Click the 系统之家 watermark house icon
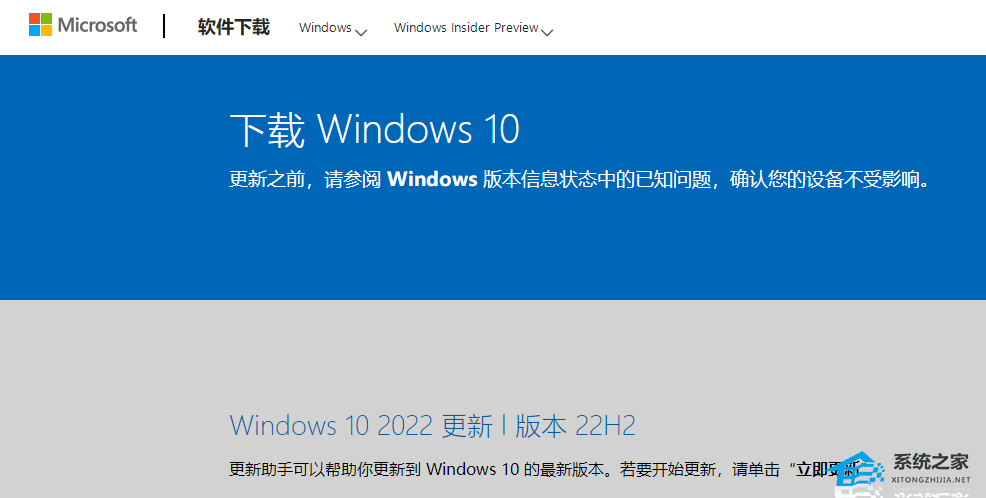986x498 pixels. tap(855, 474)
